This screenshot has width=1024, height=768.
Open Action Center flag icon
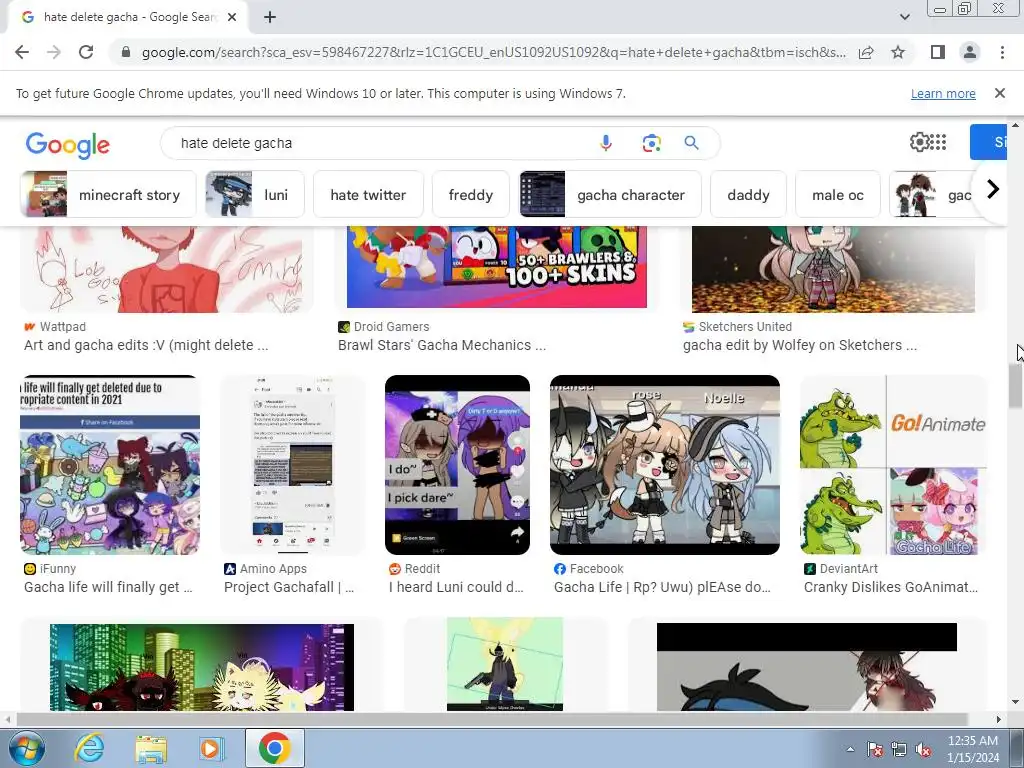(874, 749)
